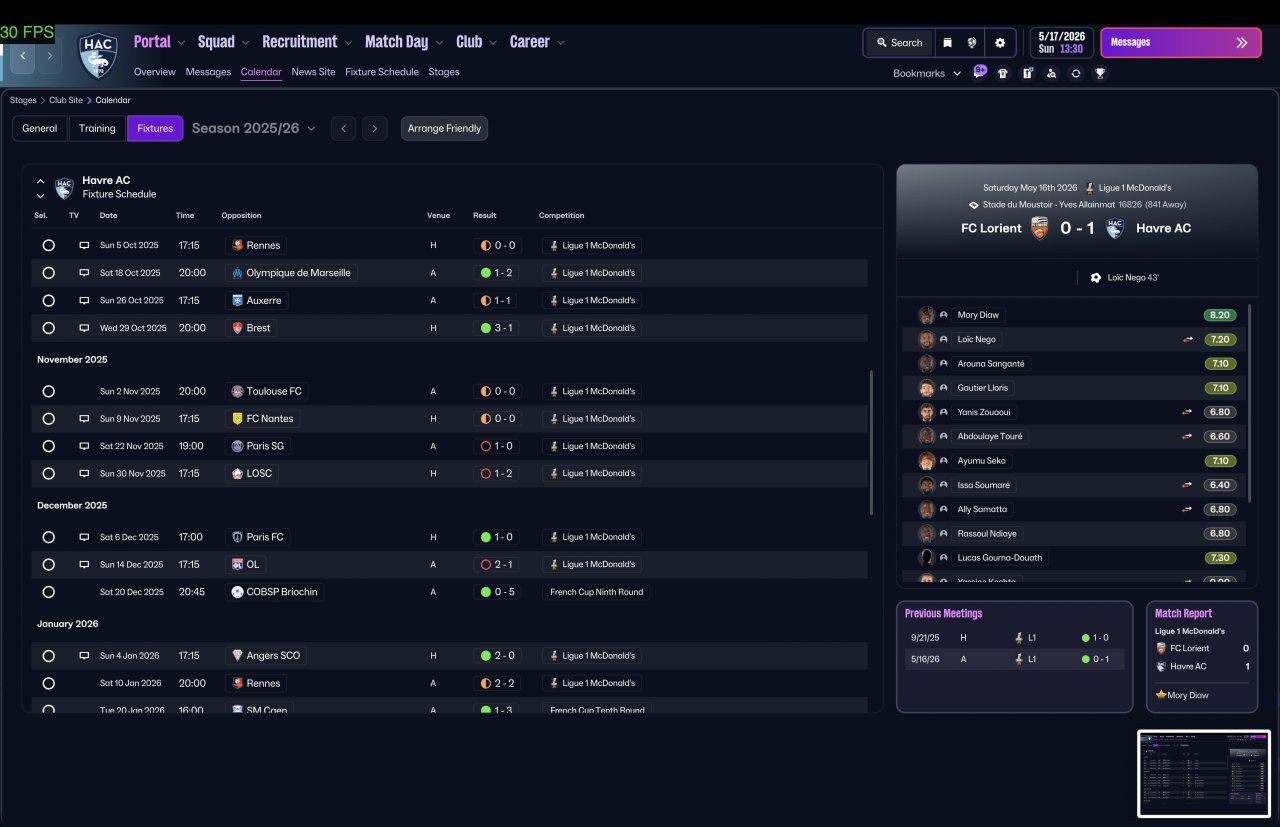Image resolution: width=1280 pixels, height=827 pixels.
Task: Expand the Recruitment menu chevron
Action: (x=348, y=42)
